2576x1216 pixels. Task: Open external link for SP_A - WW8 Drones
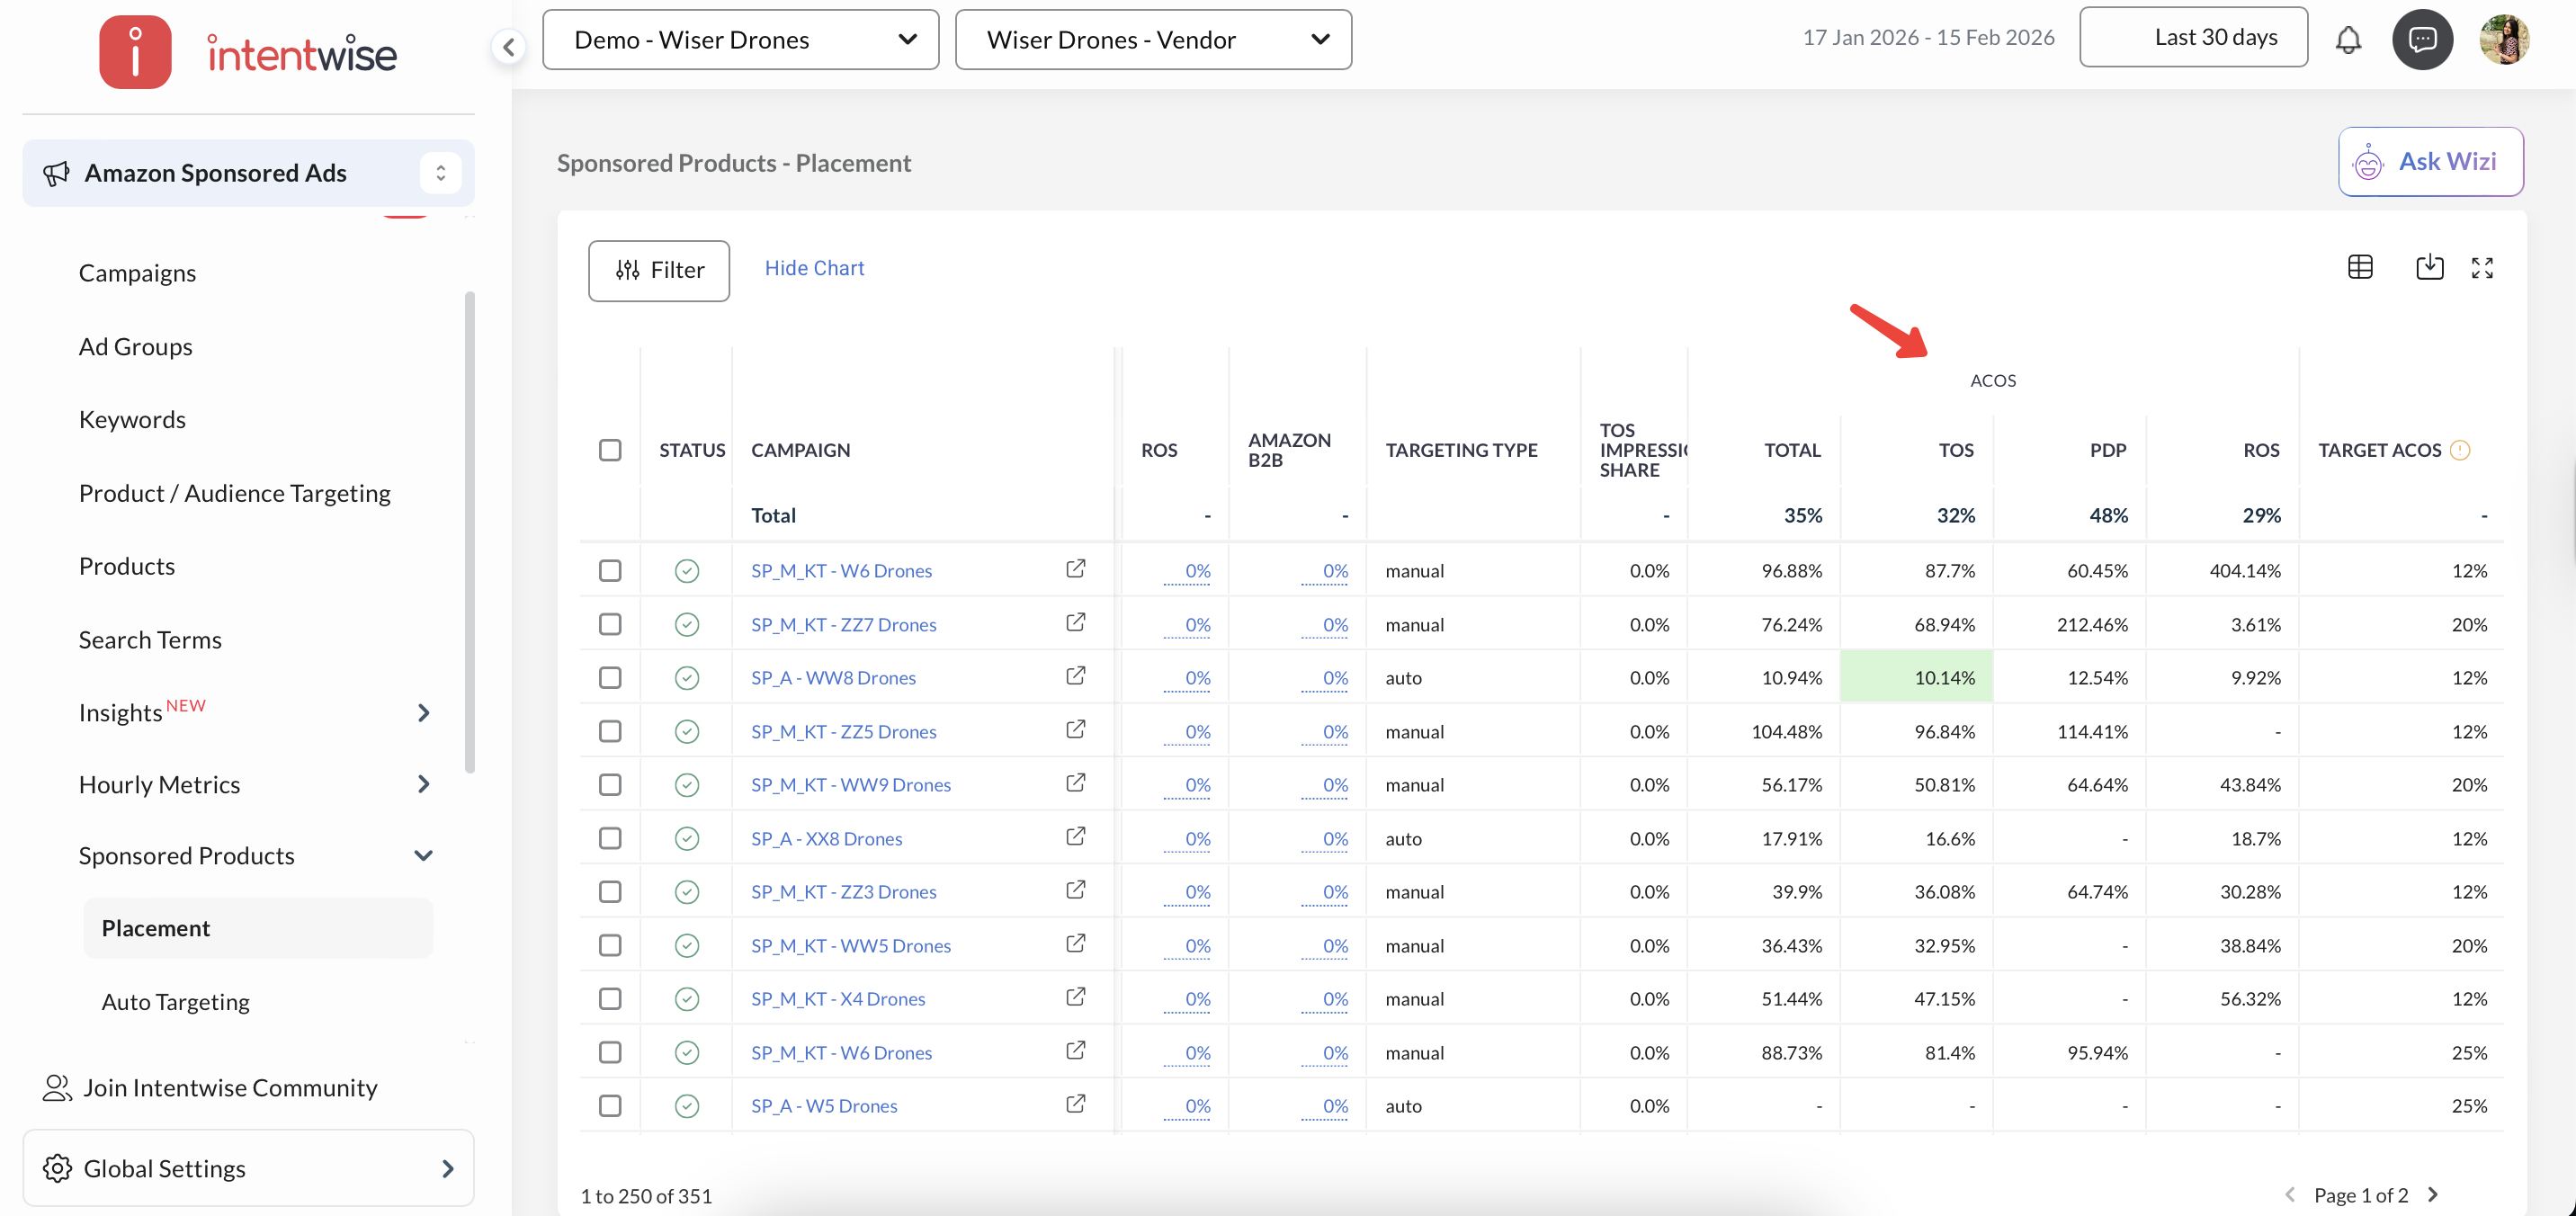(1075, 676)
